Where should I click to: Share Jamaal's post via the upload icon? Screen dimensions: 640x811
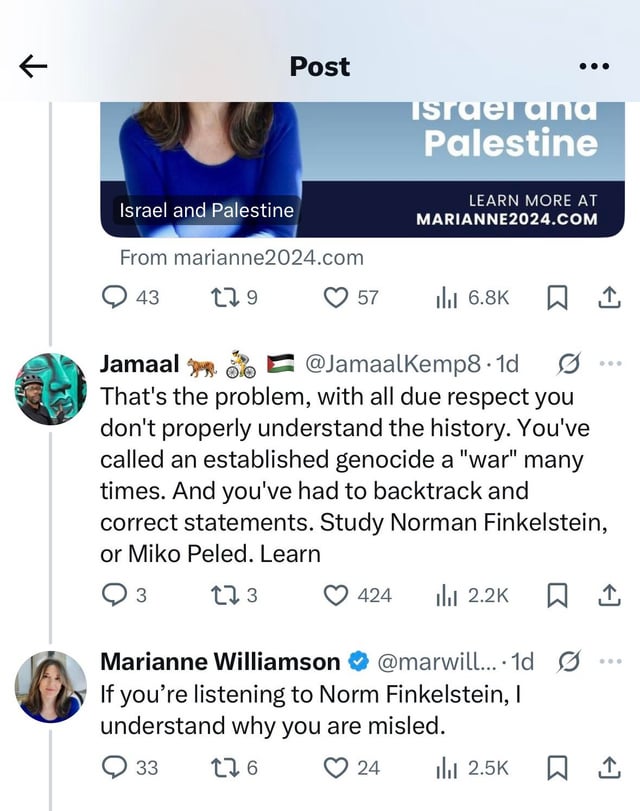pyautogui.click(x=609, y=595)
